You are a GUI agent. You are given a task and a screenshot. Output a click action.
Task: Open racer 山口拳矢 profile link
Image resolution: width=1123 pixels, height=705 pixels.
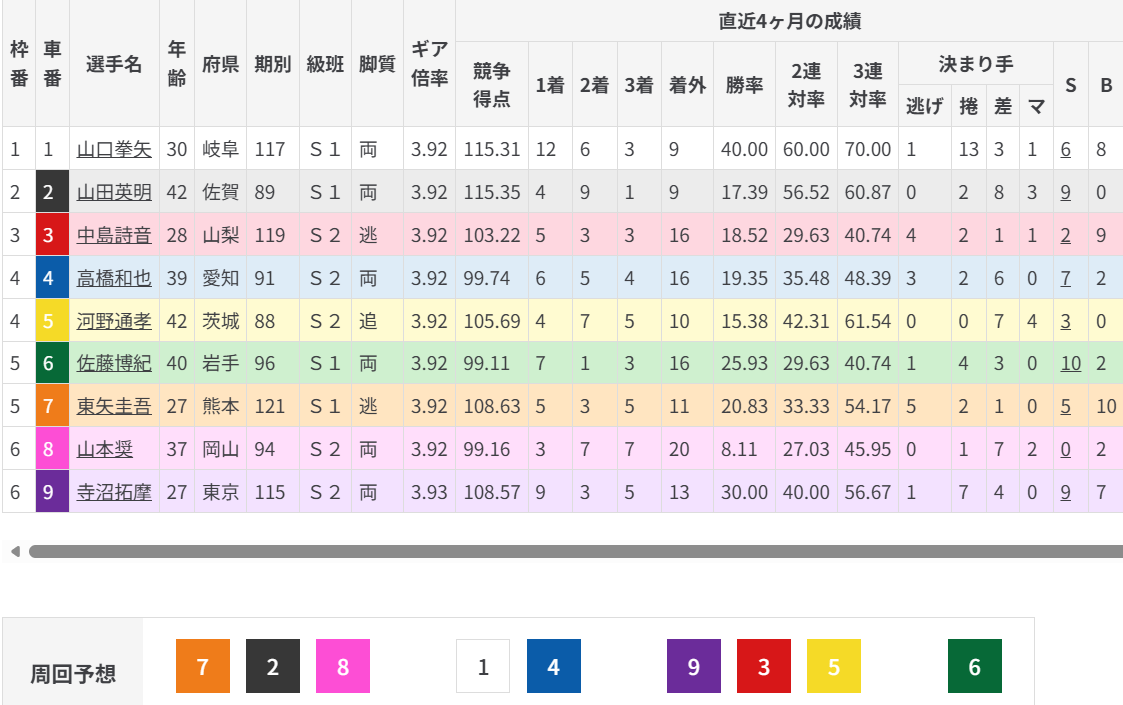(114, 150)
